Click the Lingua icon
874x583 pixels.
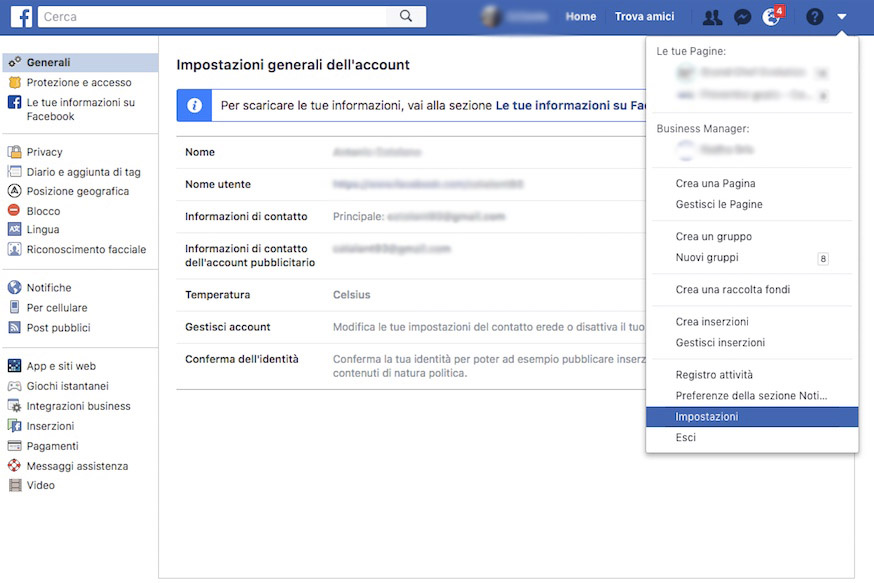pos(15,229)
